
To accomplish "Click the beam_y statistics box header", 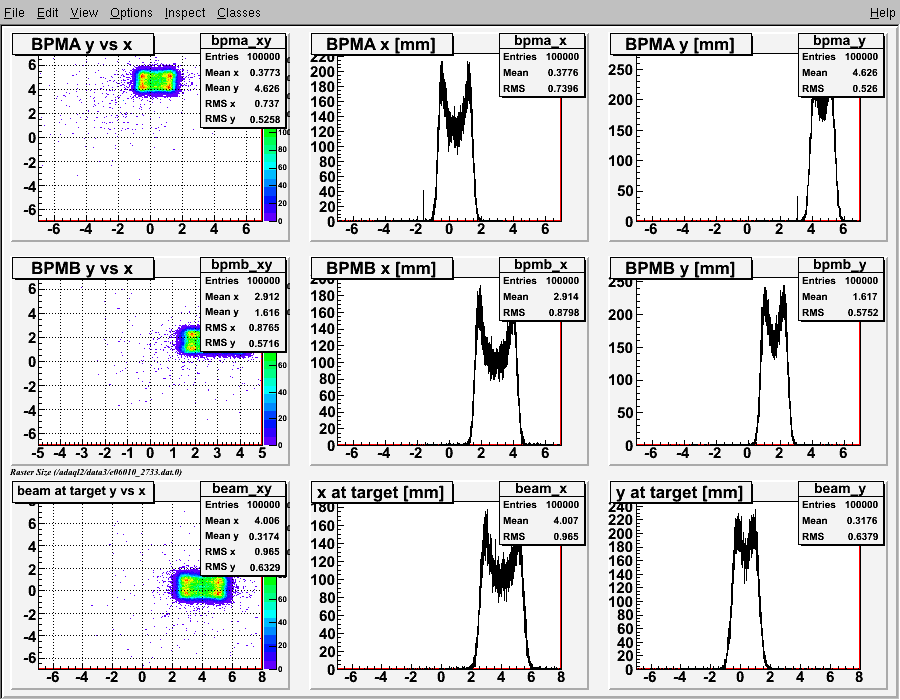I will (x=841, y=488).
